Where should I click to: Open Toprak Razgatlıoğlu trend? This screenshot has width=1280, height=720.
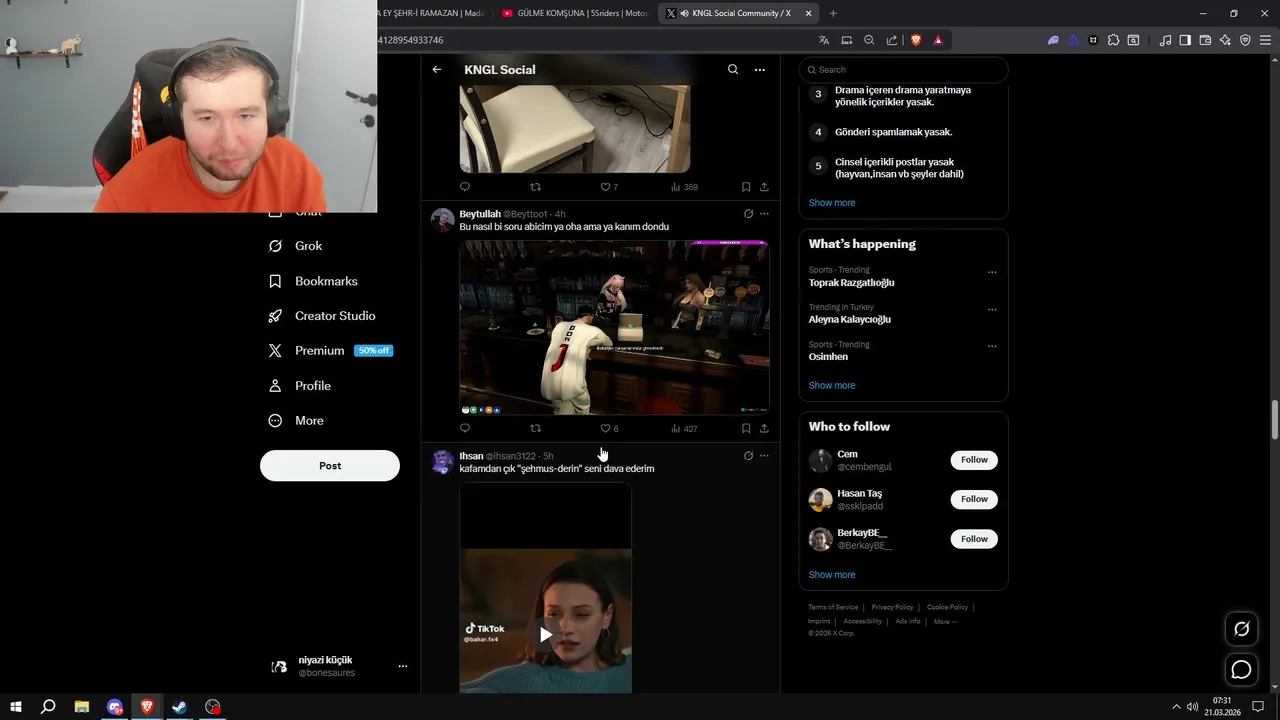point(852,283)
